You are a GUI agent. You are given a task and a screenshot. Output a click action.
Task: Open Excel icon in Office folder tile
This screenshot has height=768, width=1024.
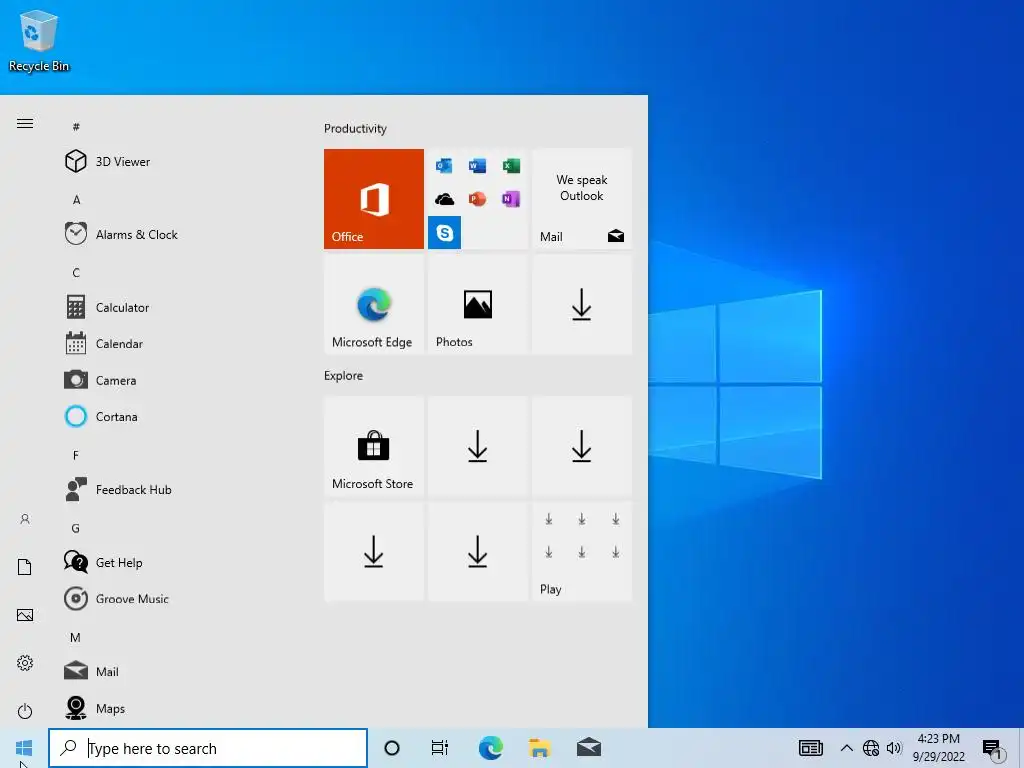click(x=511, y=166)
